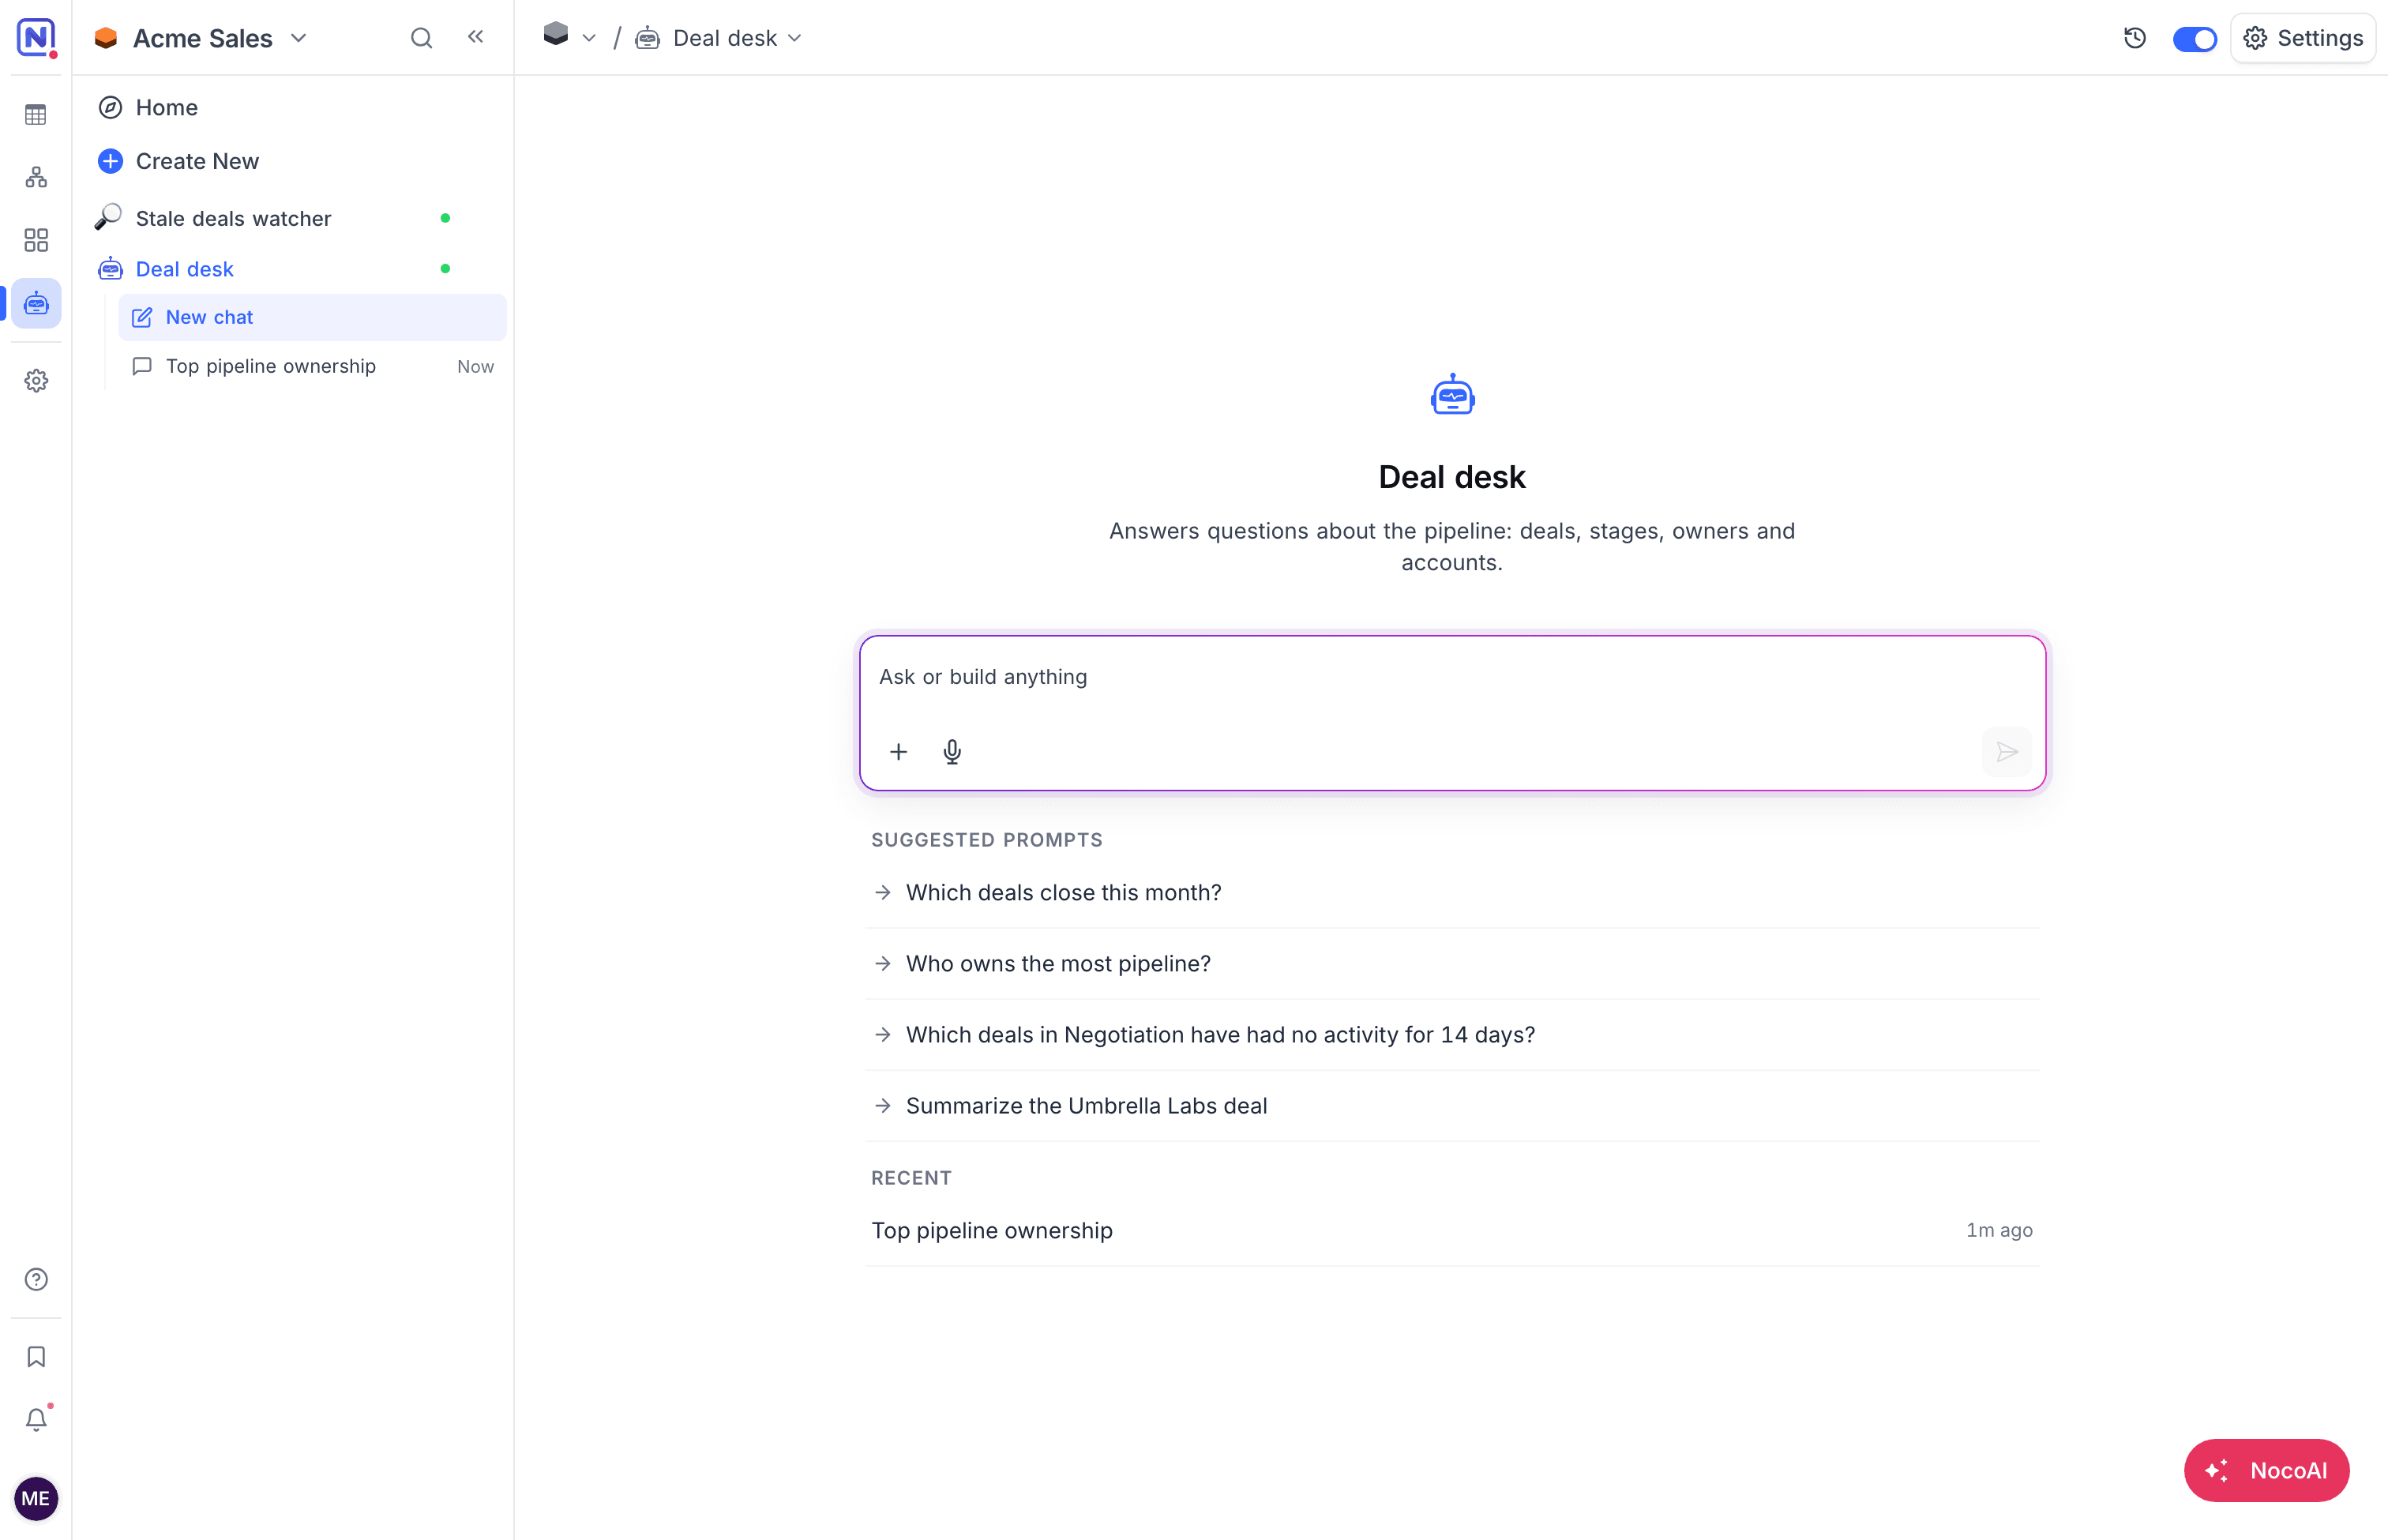Open recent chat Top pipeline ownership in main panel
Screen dimensions: 2388x1540
tap(1451, 1230)
